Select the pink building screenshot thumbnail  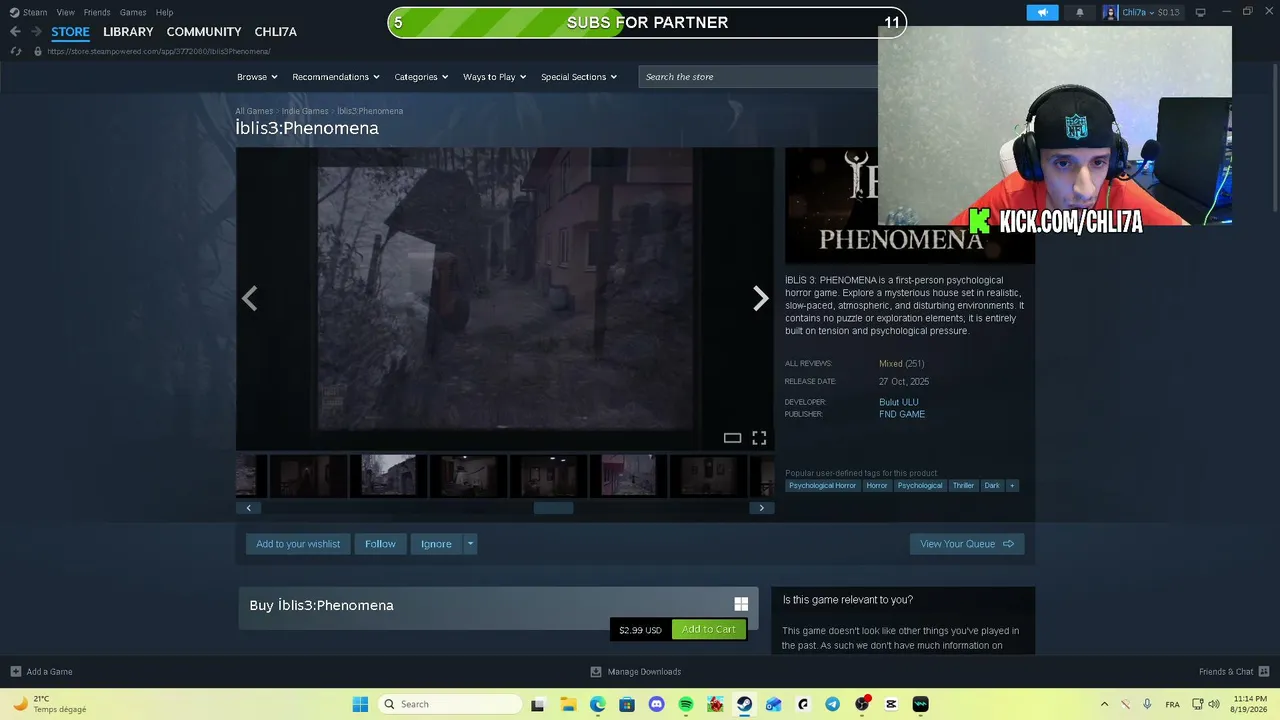pos(628,476)
